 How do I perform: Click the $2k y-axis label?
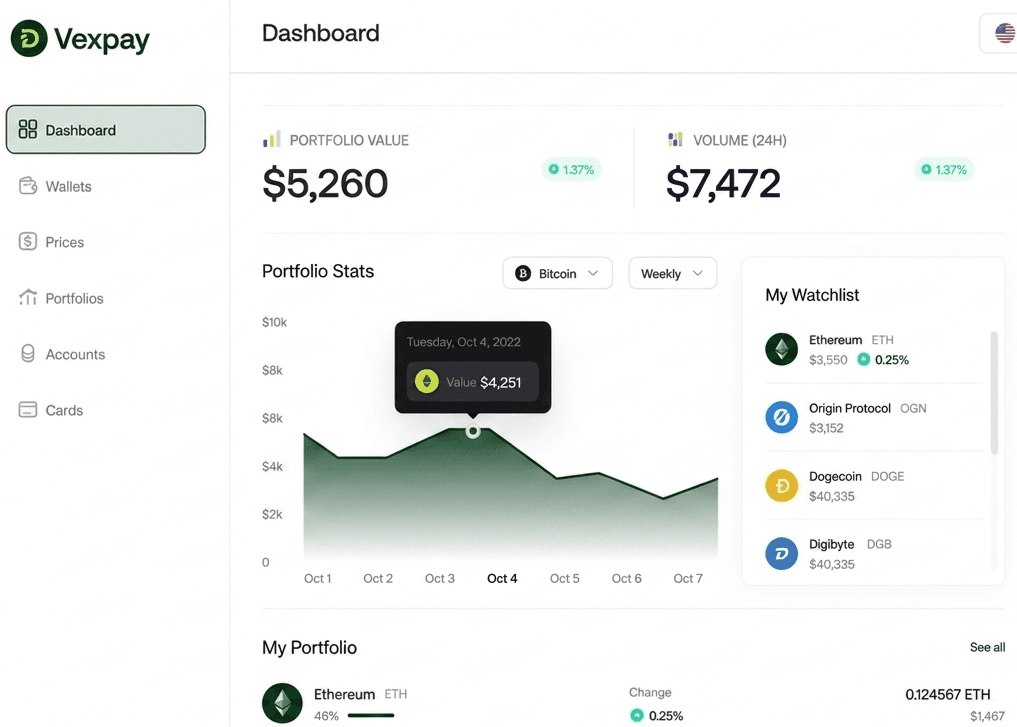point(272,514)
